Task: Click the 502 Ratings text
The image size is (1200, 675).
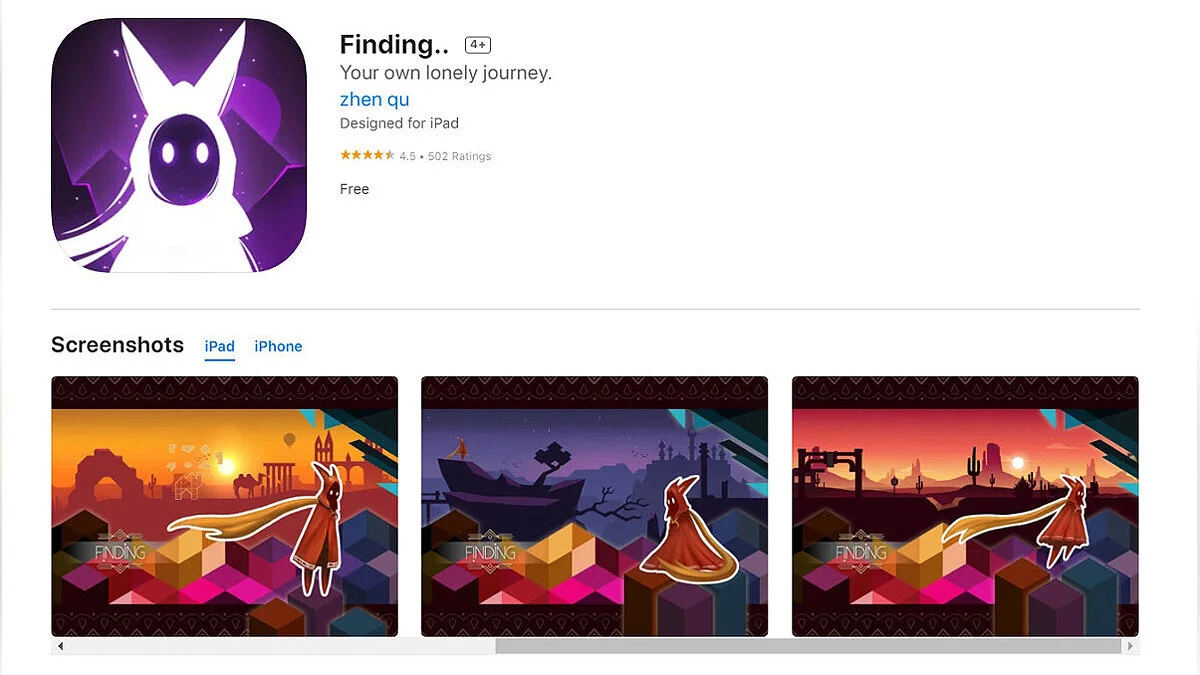Action: pos(459,156)
